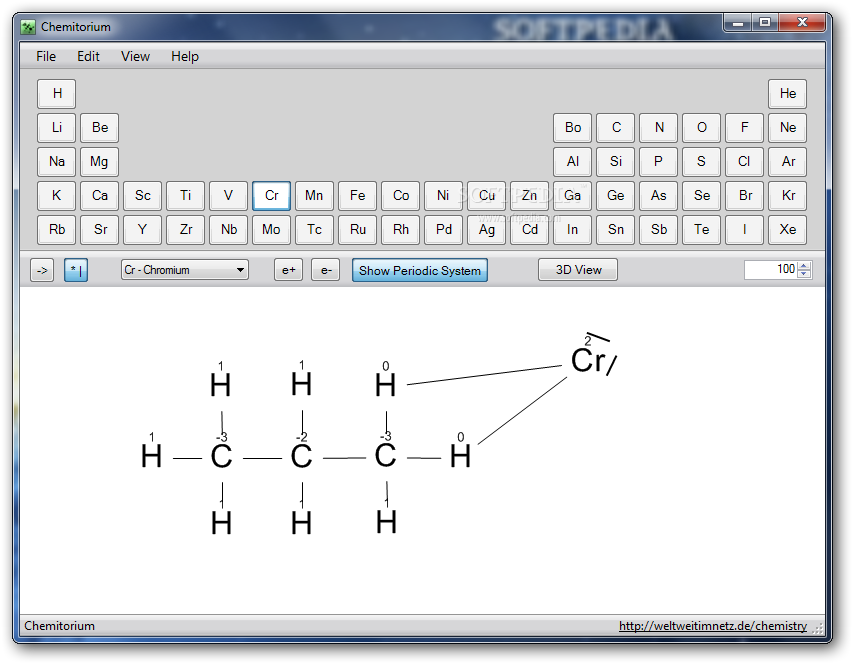Pick the Manganese (Mn) element
This screenshot has height=664, width=853.
tap(314, 196)
